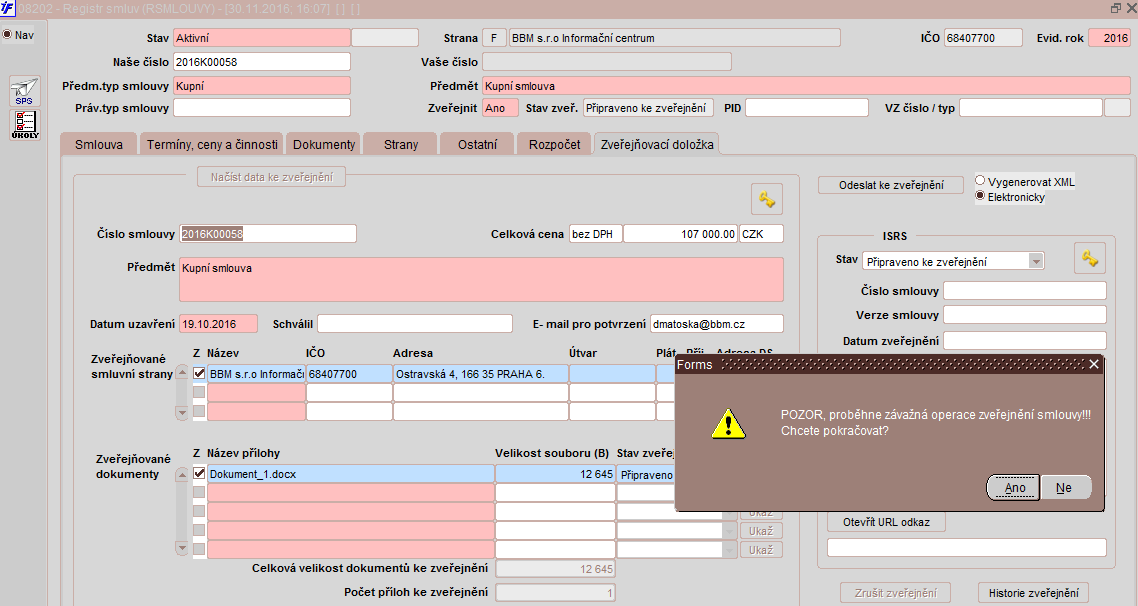
Task: Restore the window via title bar icon
Action: [x=1116, y=9]
